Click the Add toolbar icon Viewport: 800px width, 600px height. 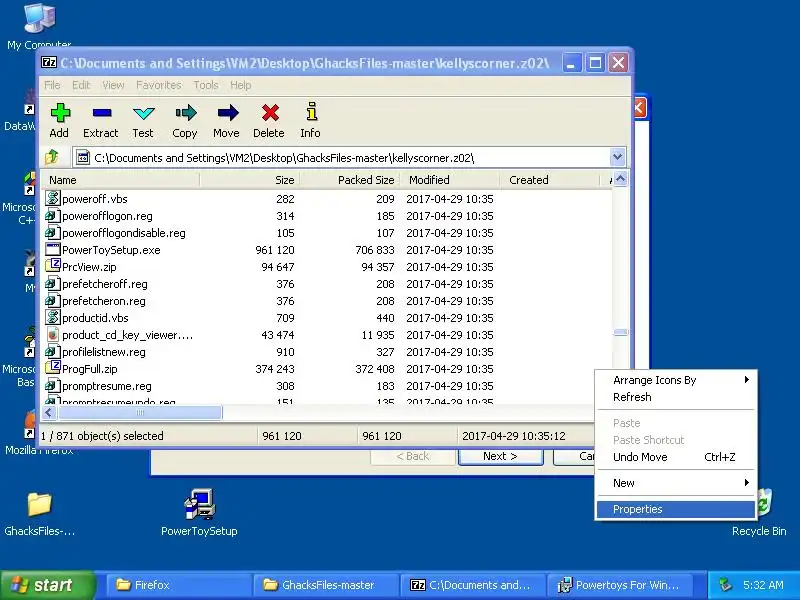tap(60, 121)
